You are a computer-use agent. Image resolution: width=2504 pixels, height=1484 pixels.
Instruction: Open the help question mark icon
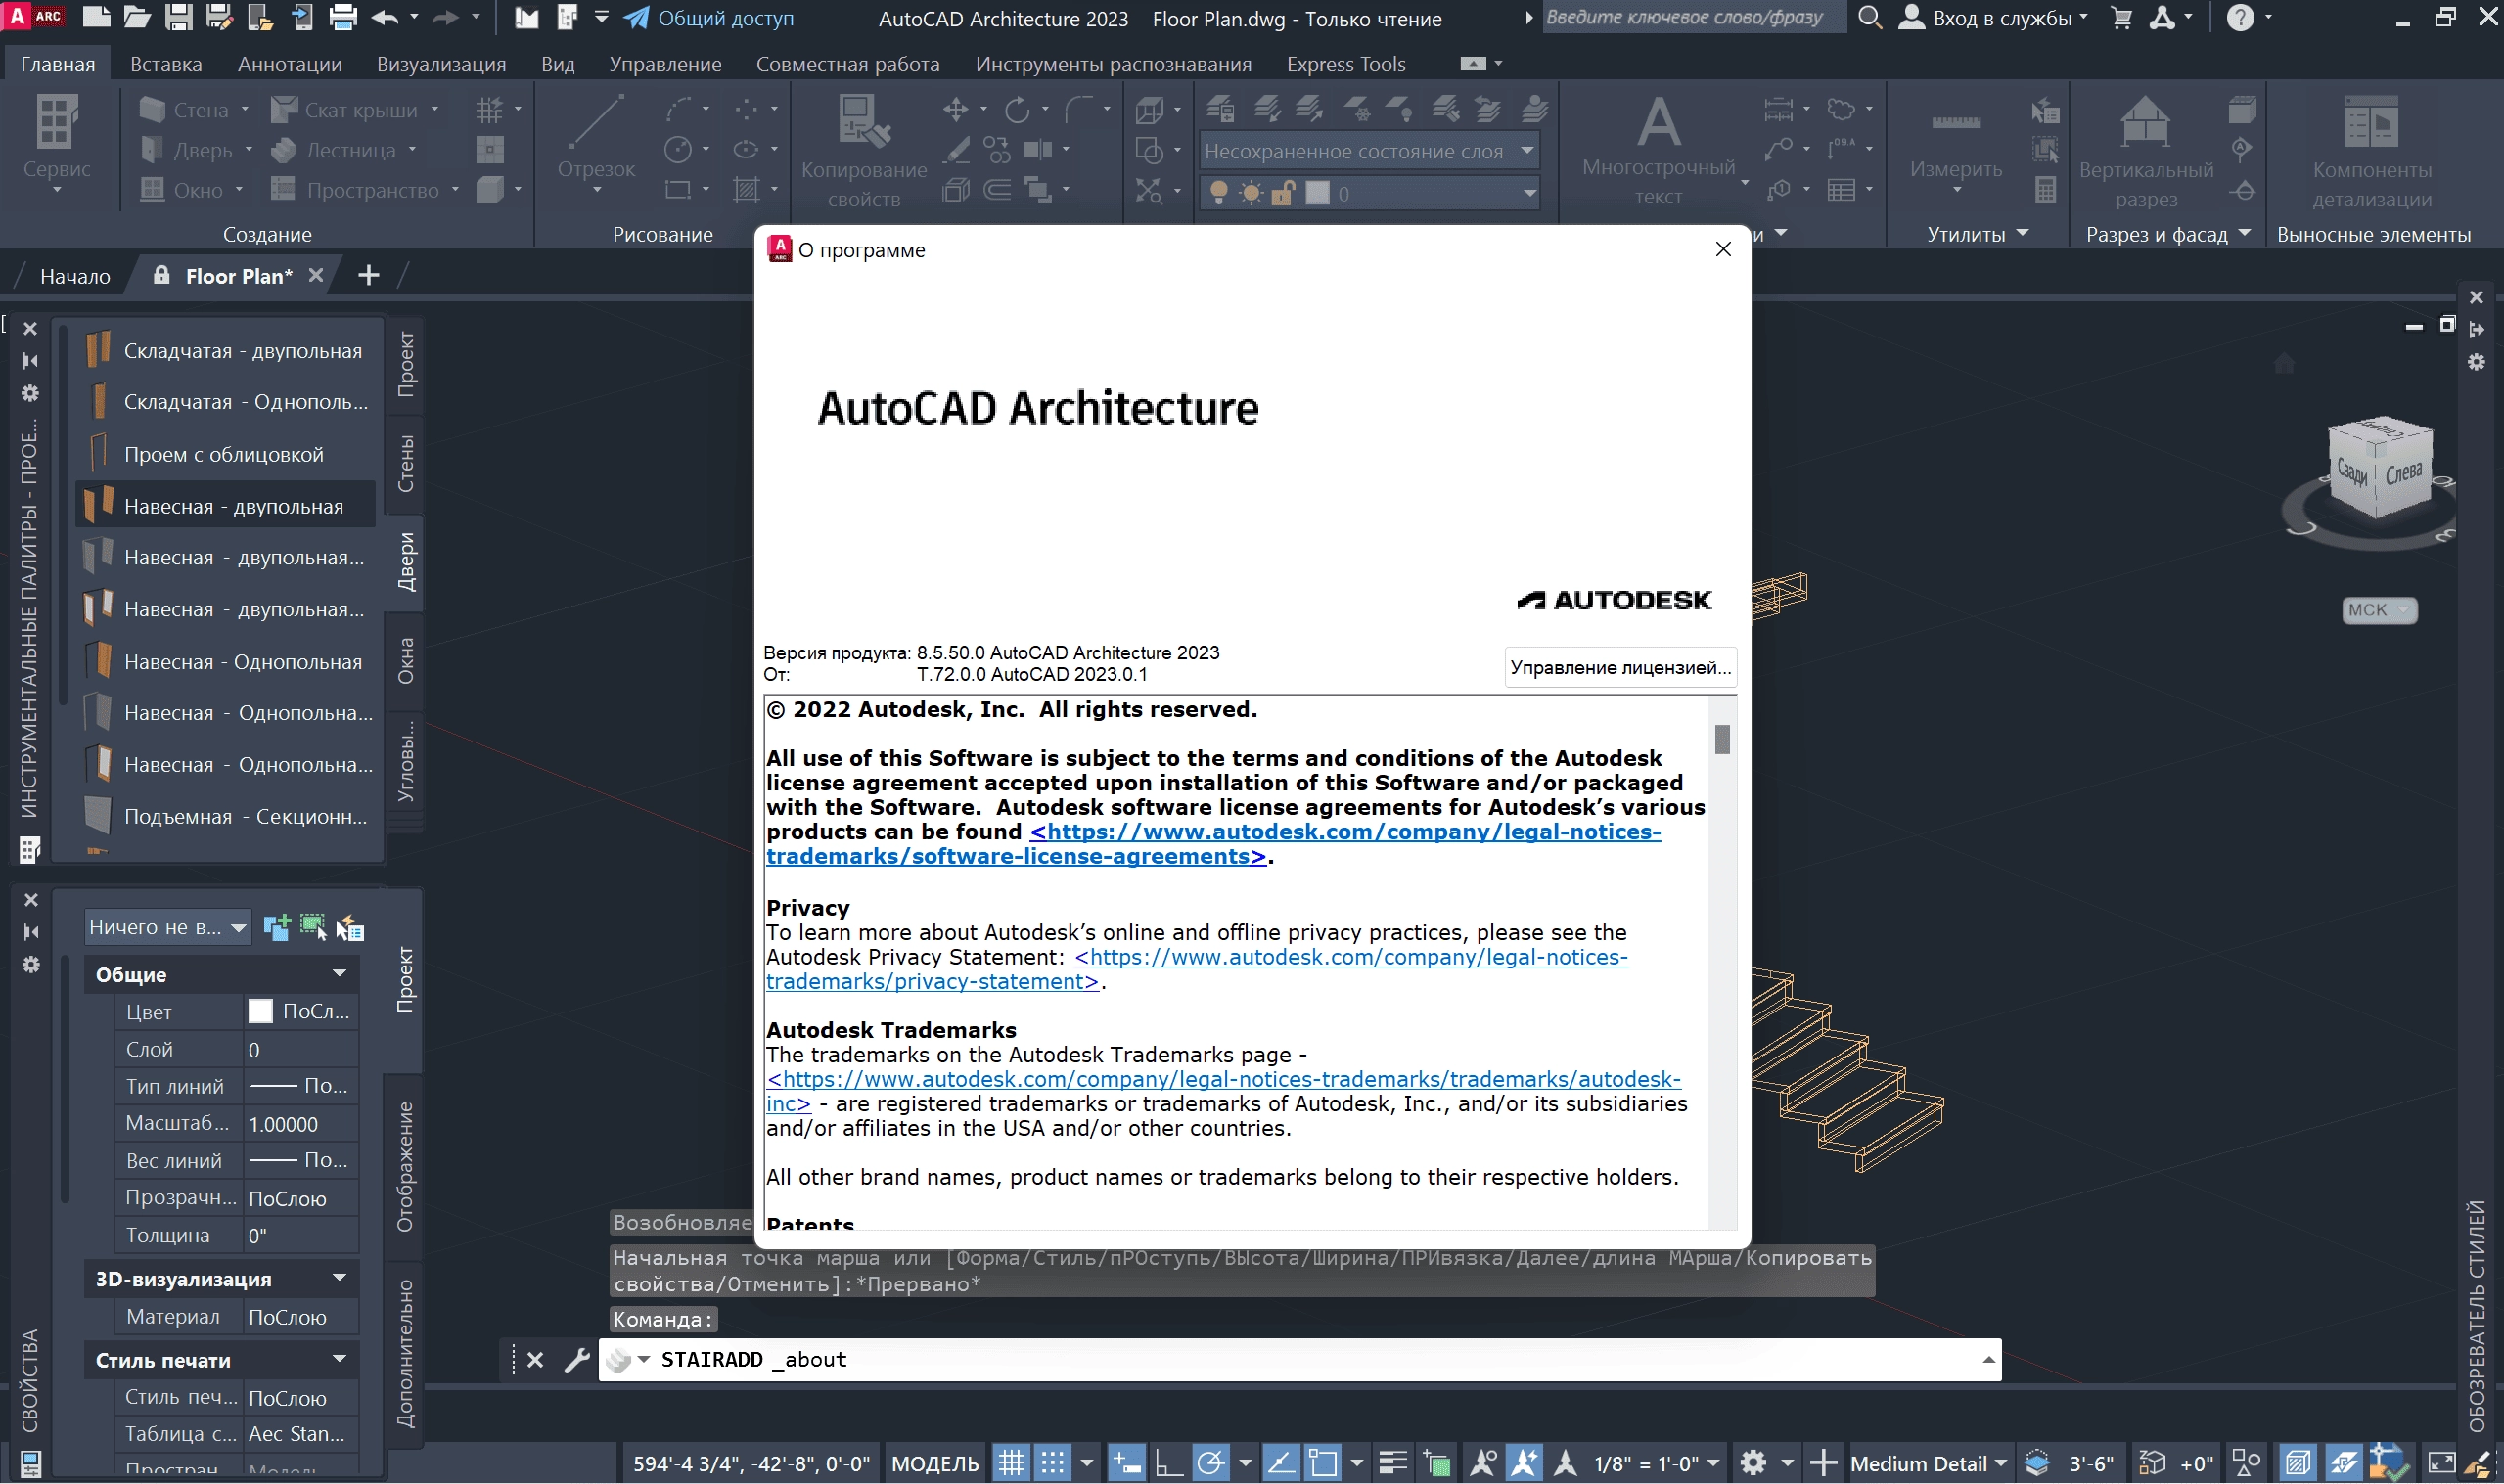(2241, 17)
